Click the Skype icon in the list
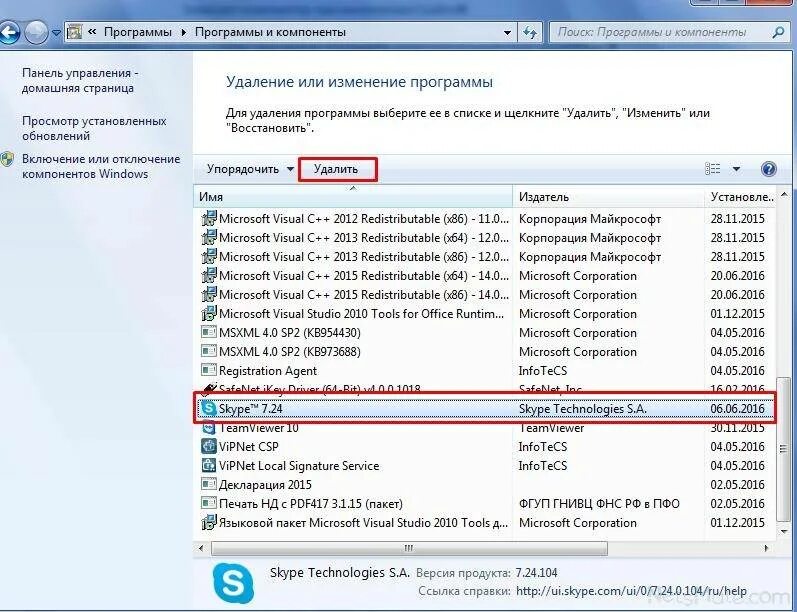 pos(209,408)
